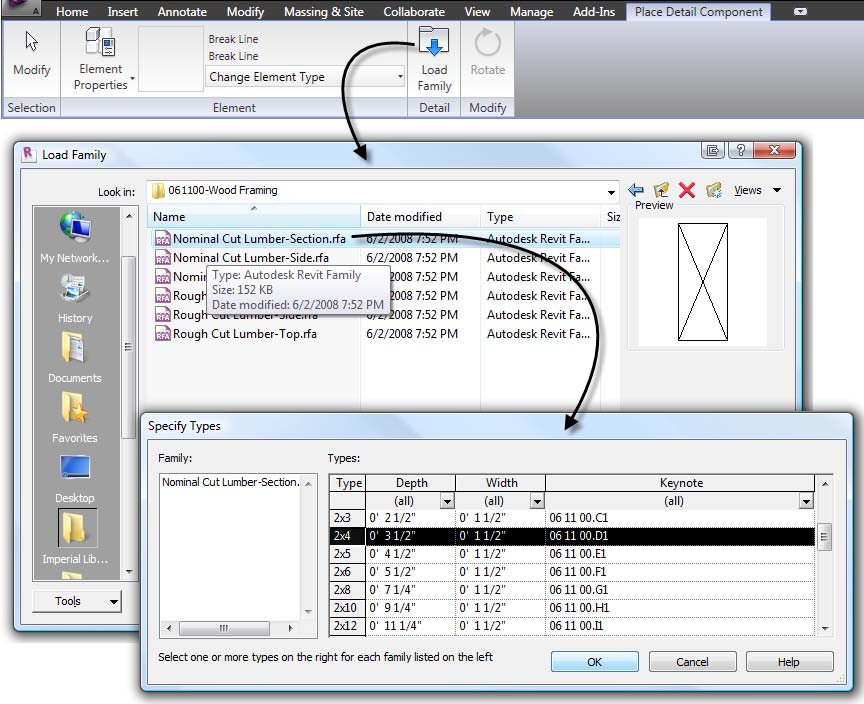Select the 2x8 type row
The height and width of the screenshot is (704, 864).
click(x=571, y=590)
